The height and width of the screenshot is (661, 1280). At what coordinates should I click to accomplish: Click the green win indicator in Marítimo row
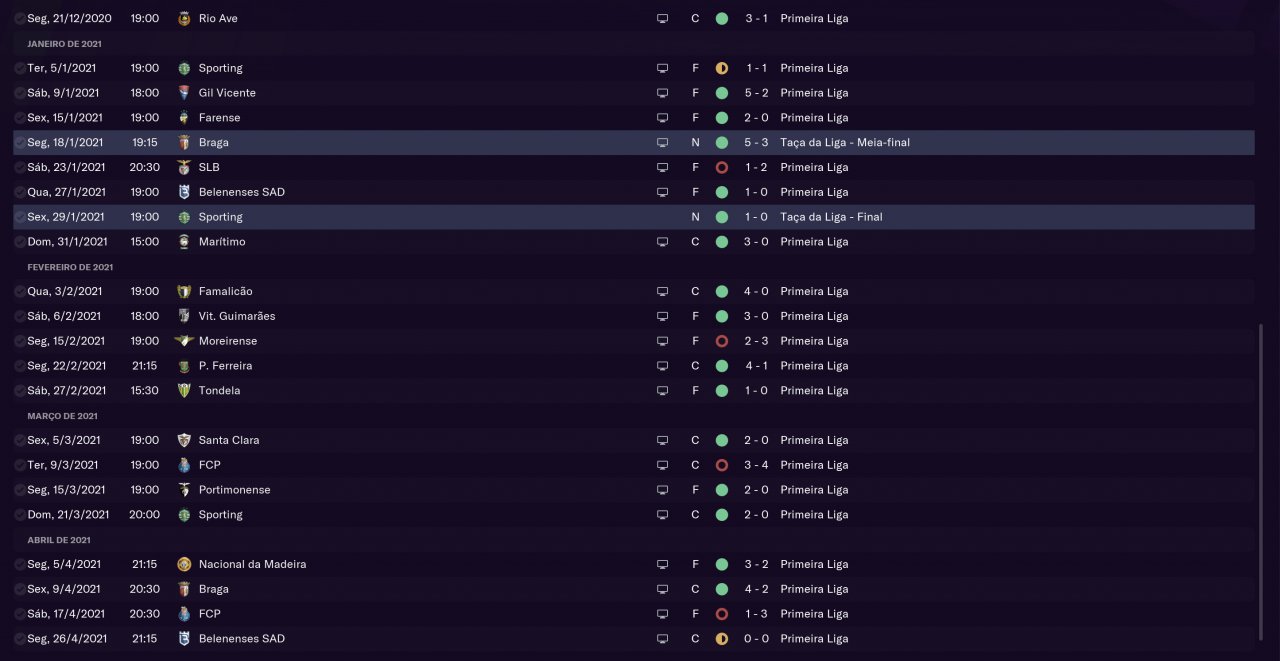[722, 242]
